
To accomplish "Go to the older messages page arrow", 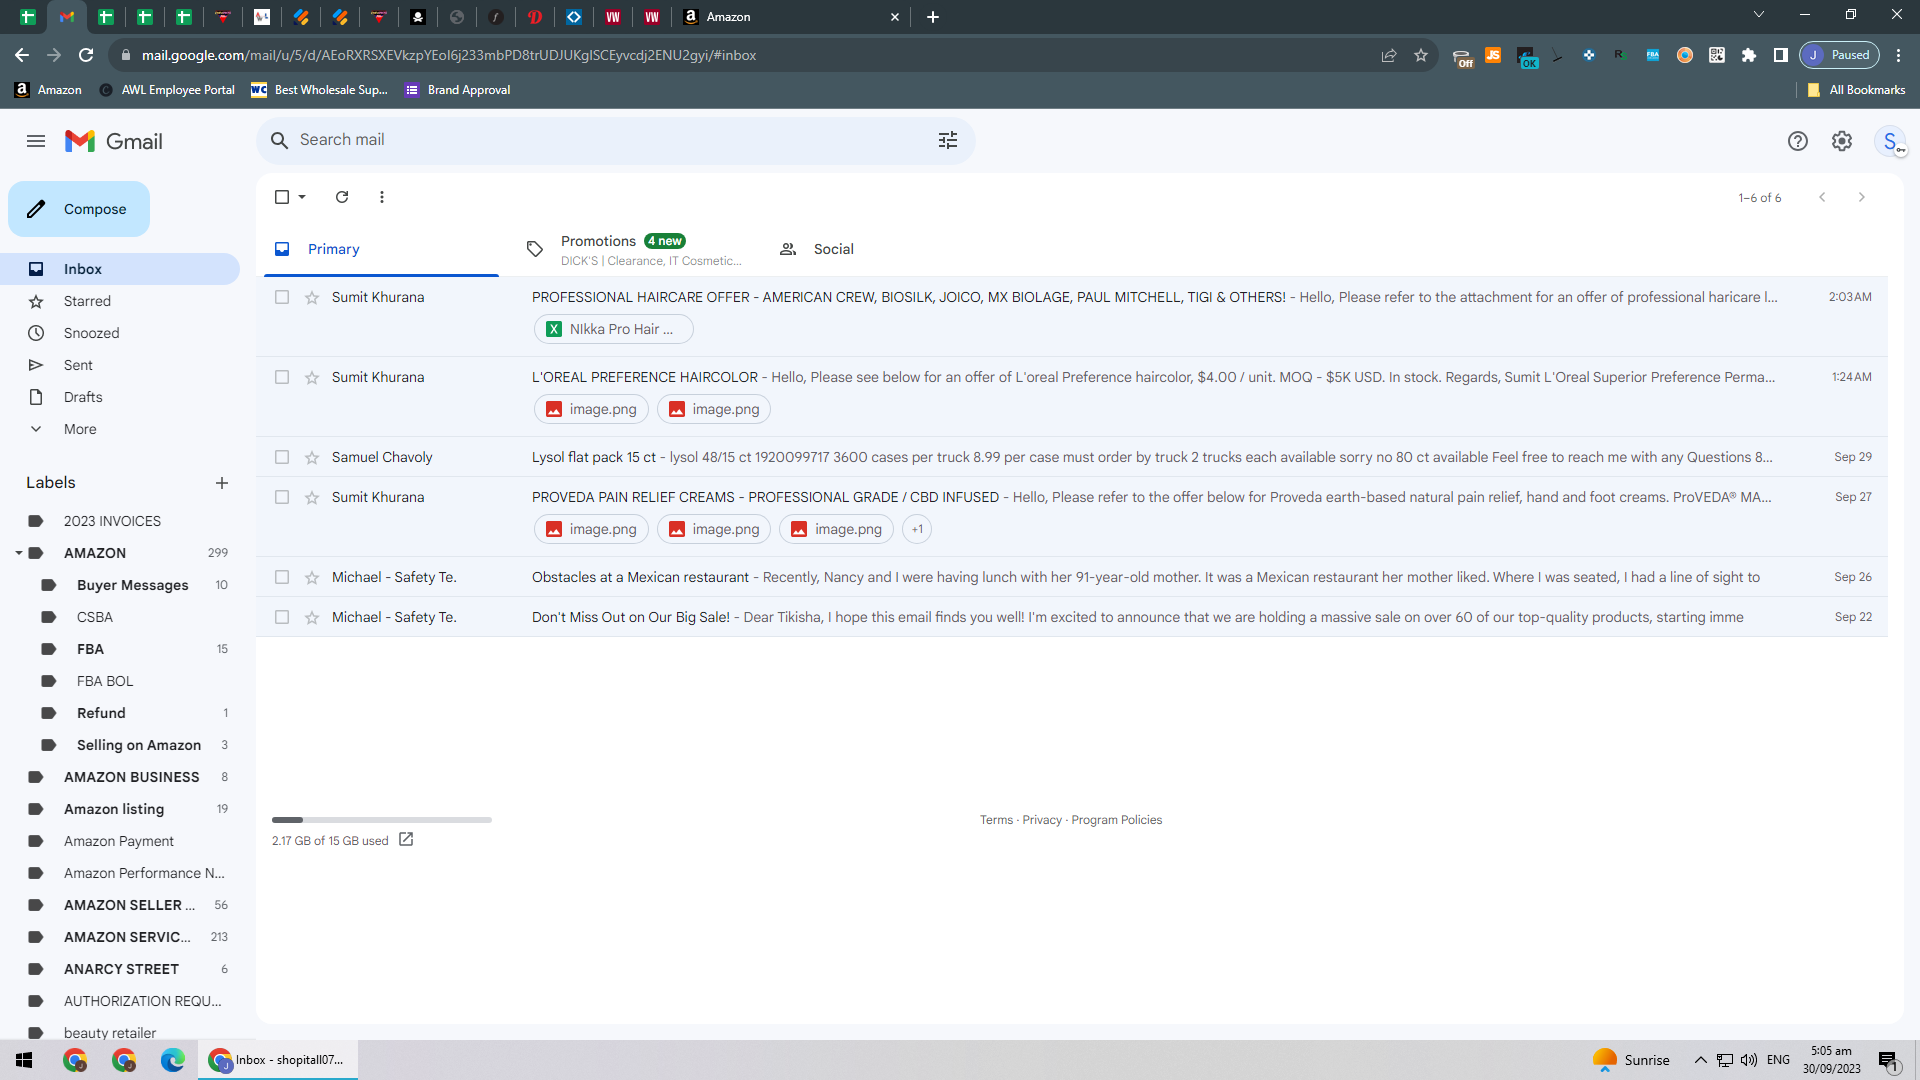I will pos(1862,197).
